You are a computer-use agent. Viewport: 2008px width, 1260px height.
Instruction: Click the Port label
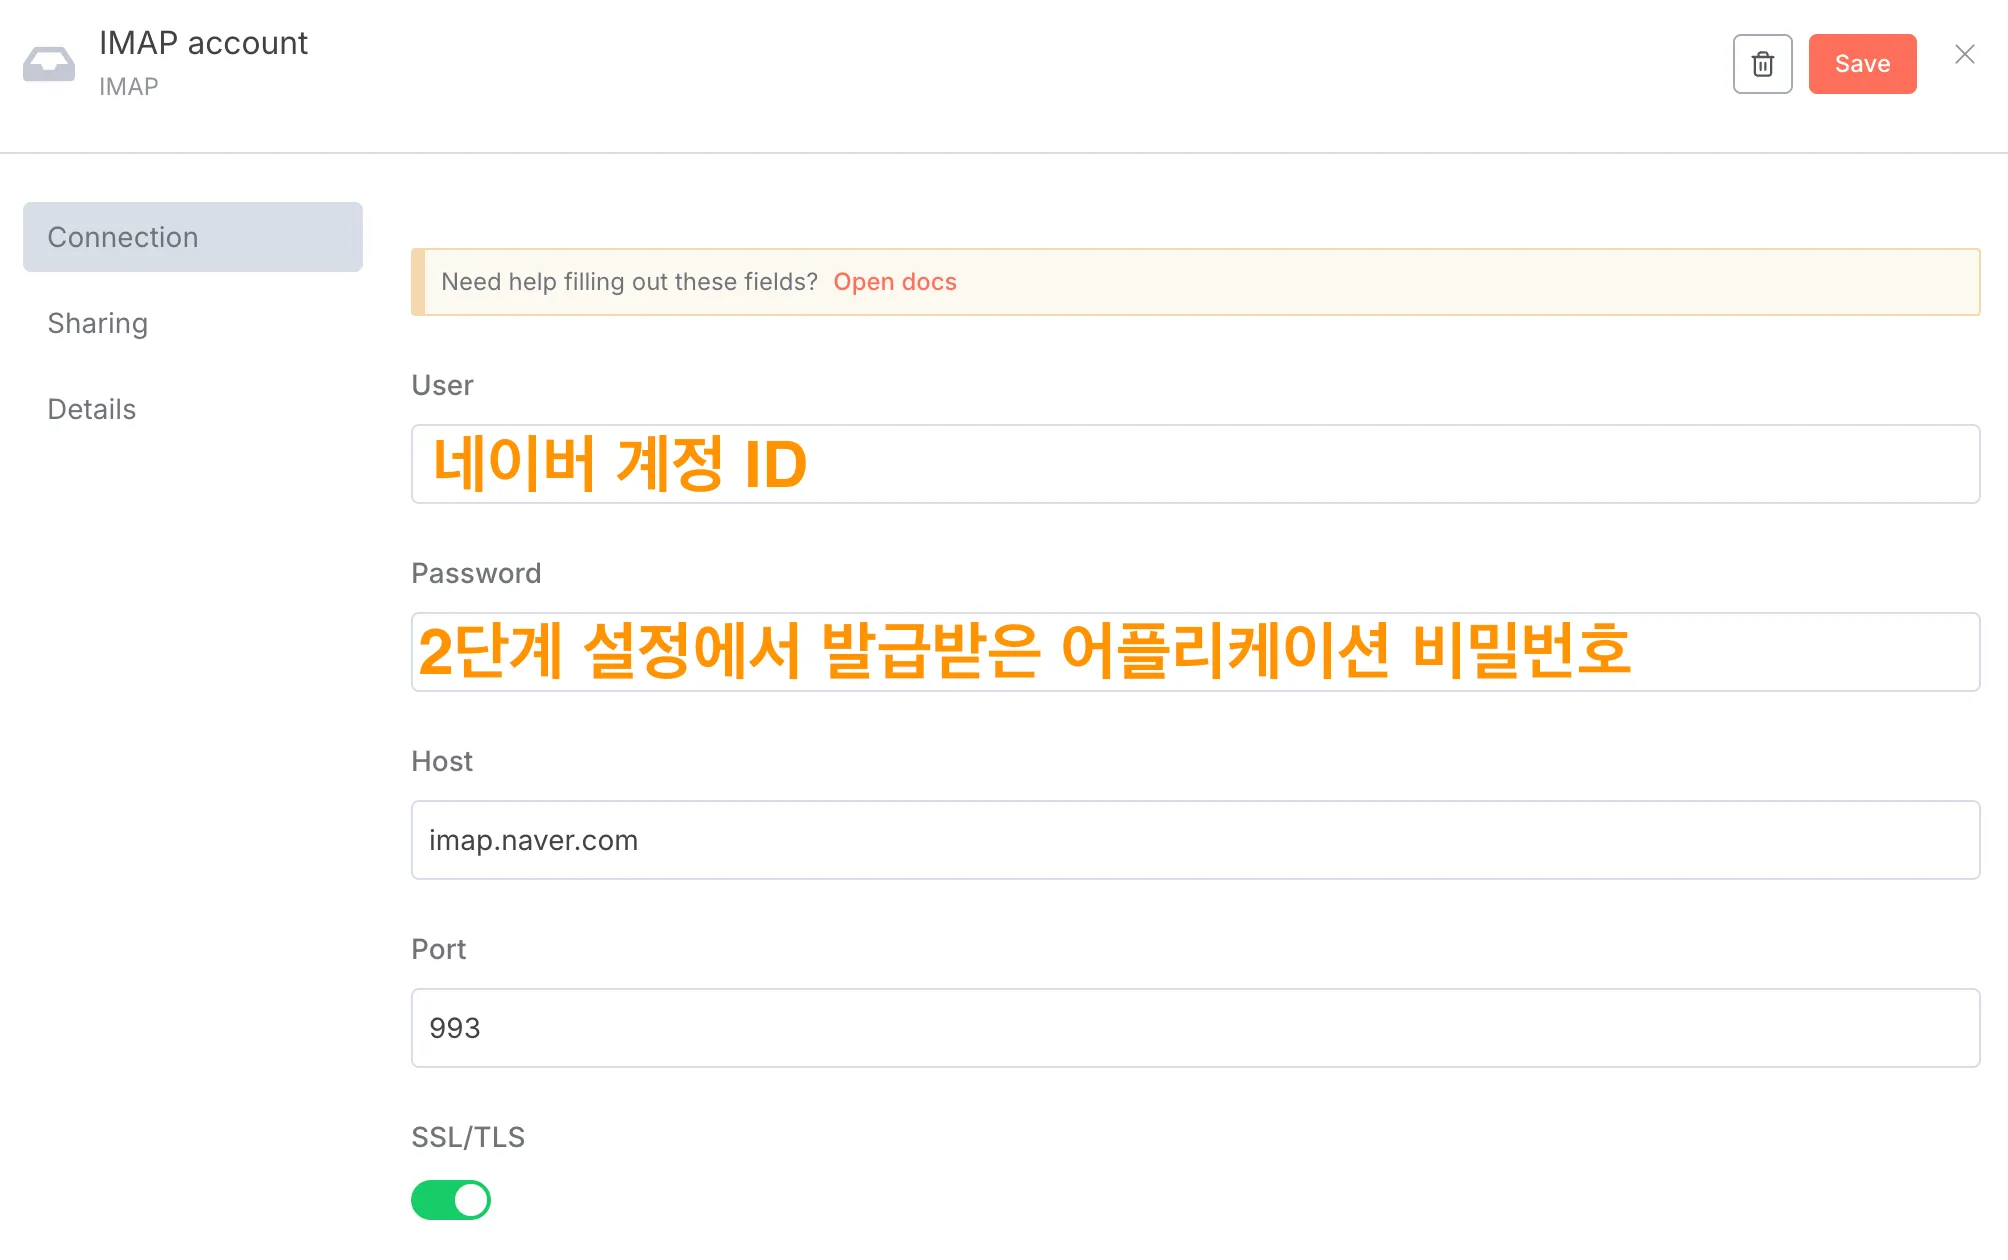(438, 949)
